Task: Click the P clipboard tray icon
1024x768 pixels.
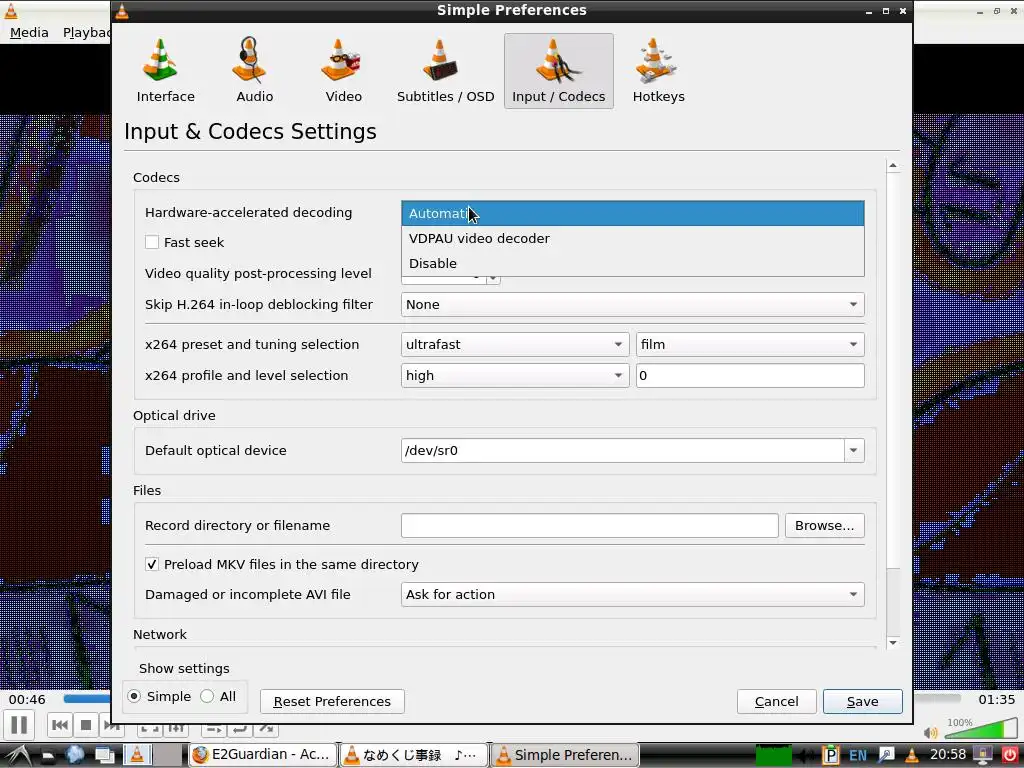Action: [x=831, y=755]
